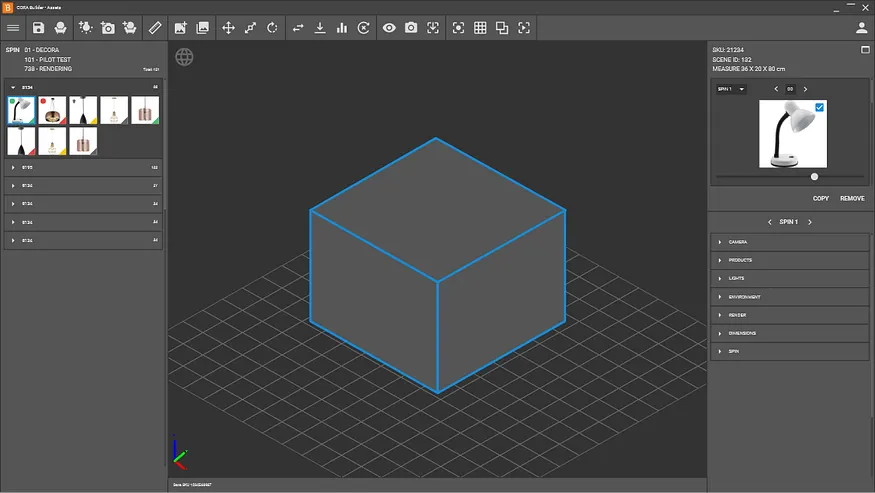
Task: Click right arrow after SPIN 1 label
Action: pos(810,222)
